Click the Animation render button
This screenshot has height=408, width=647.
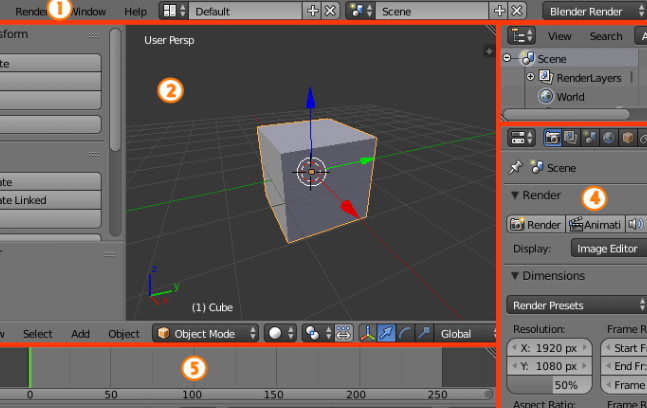point(595,224)
